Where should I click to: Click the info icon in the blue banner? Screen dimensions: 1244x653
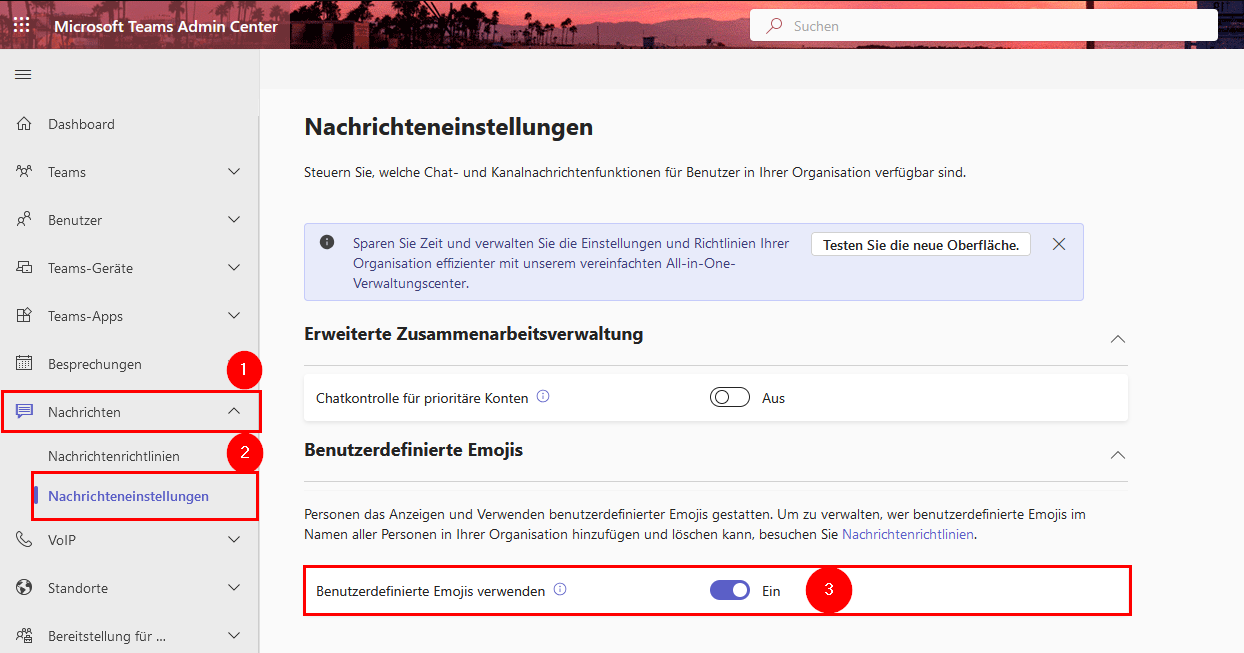coord(327,243)
